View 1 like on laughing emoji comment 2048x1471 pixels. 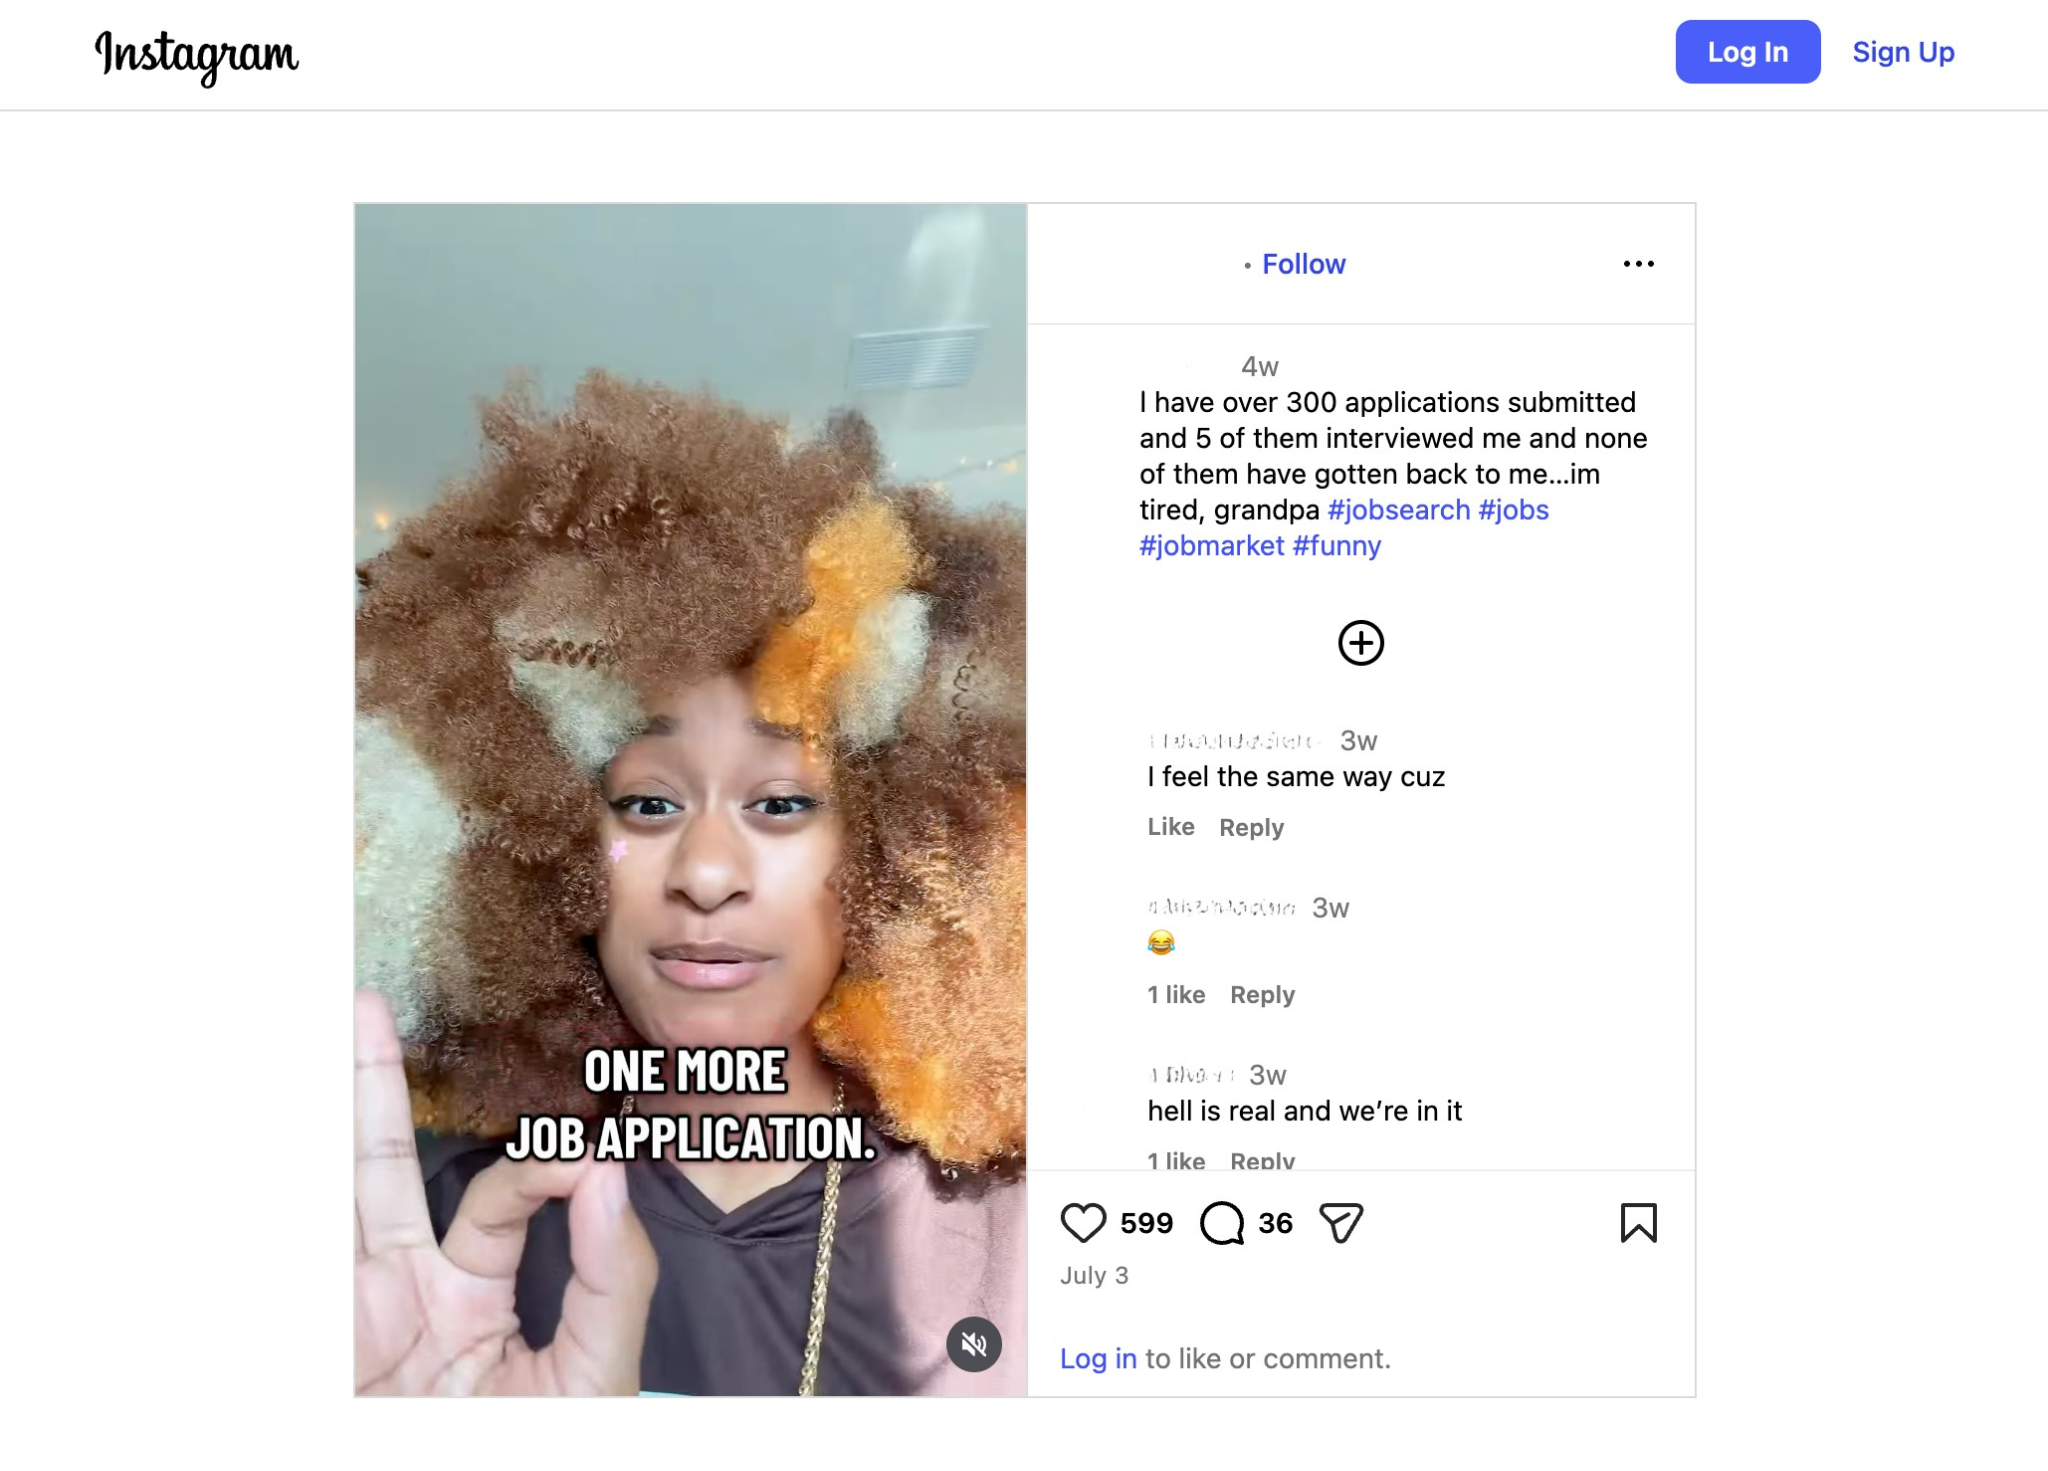point(1176,995)
